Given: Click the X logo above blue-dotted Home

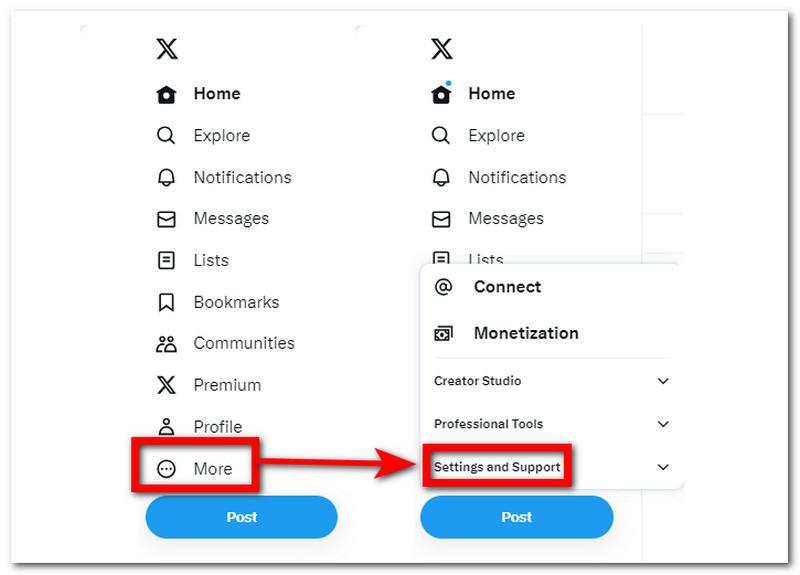Looking at the screenshot, I should tap(442, 48).
